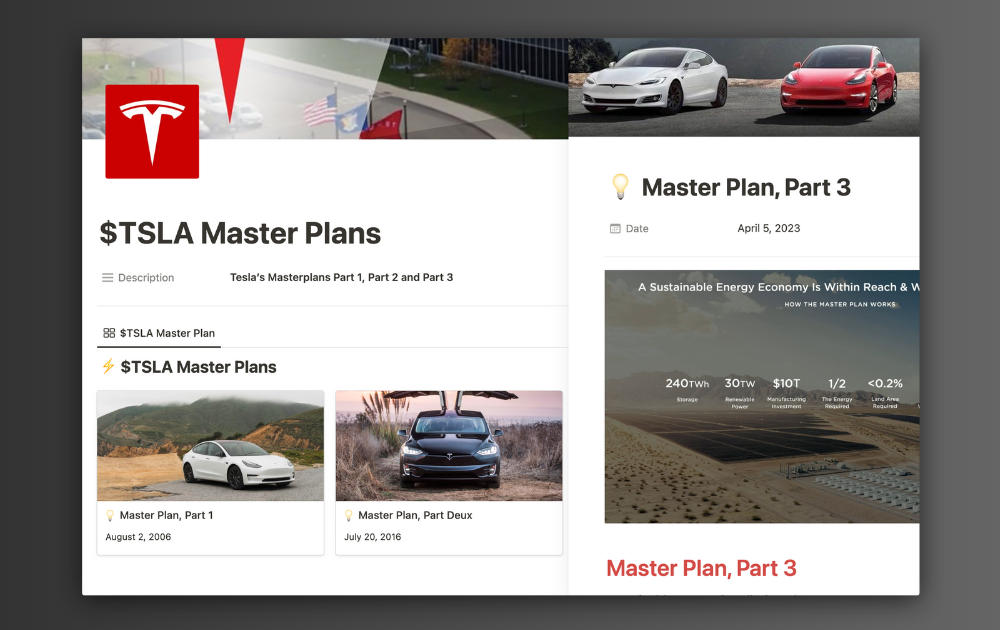Click the lightbulb icon on Master Plan, Part Deux card
The image size is (1000, 630).
348,515
